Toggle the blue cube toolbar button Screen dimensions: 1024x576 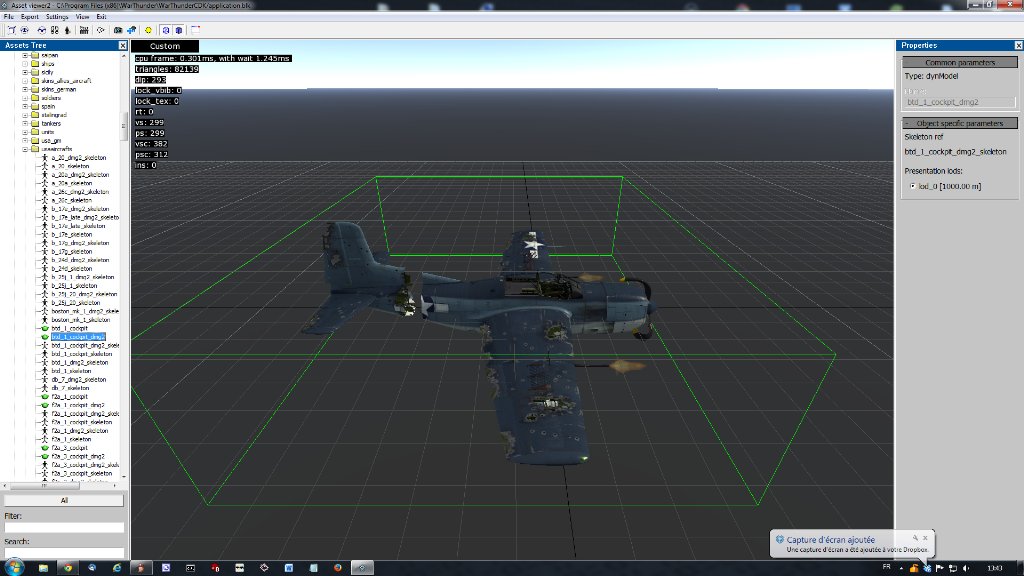tap(178, 30)
